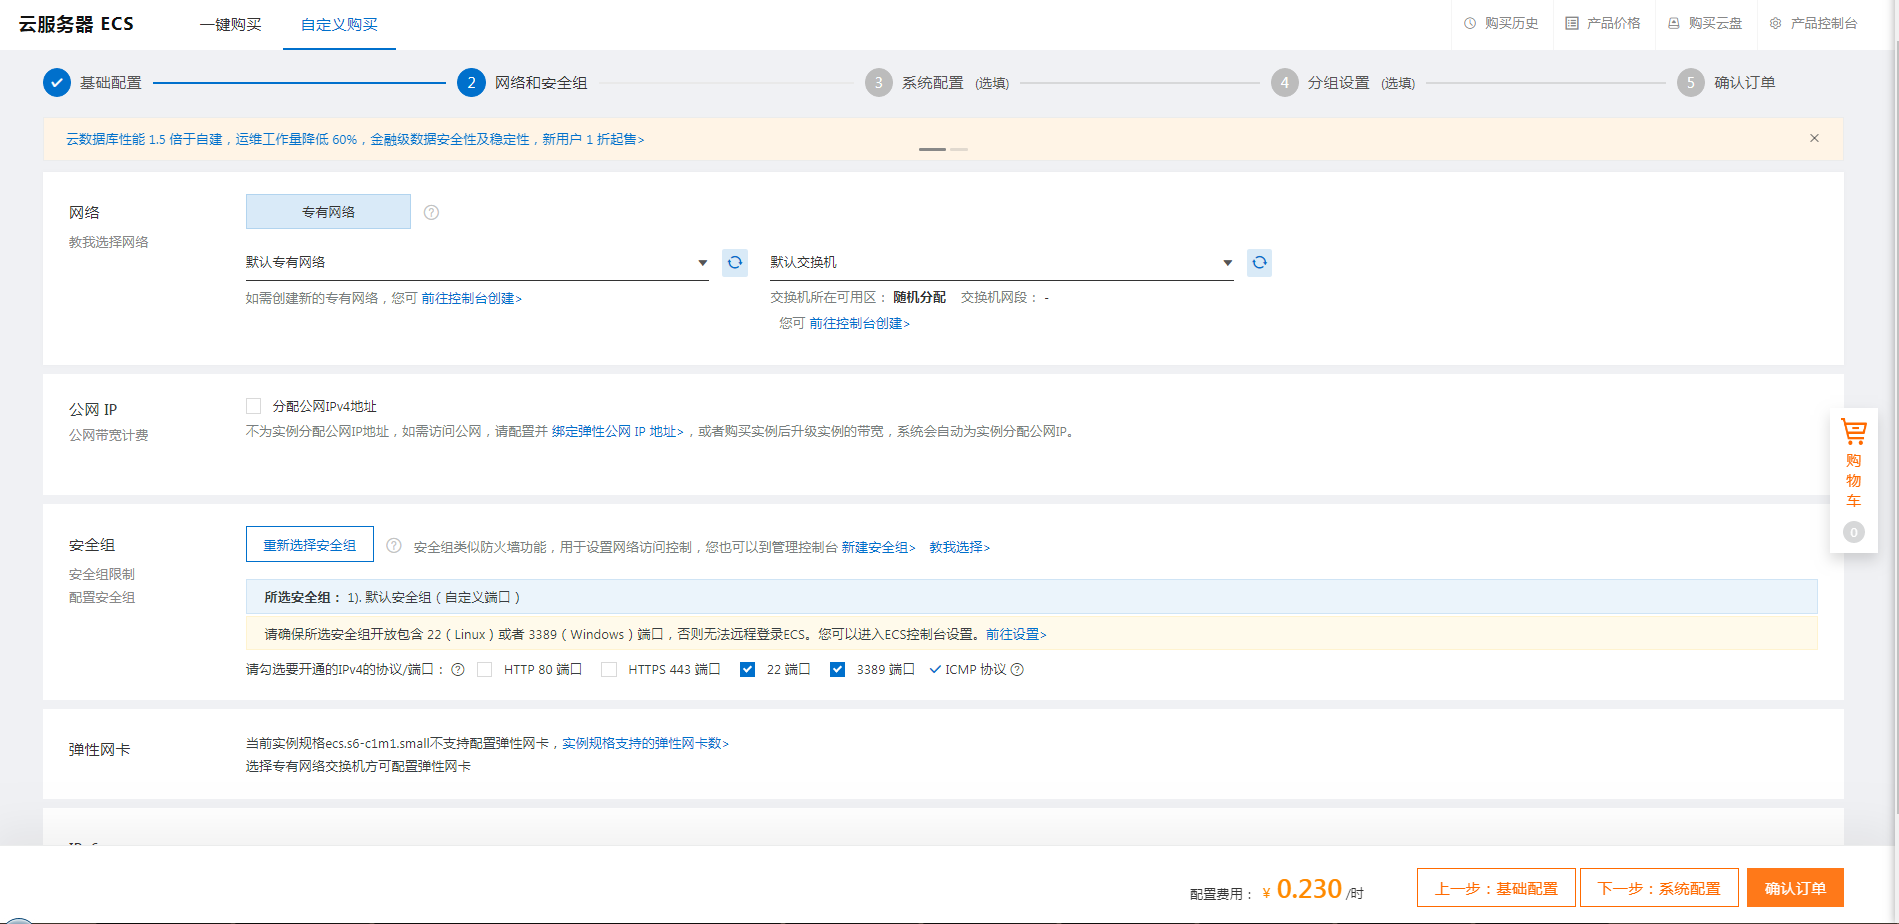Click the orange 确认订单 button
The height and width of the screenshot is (924, 1899).
pyautogui.click(x=1795, y=888)
